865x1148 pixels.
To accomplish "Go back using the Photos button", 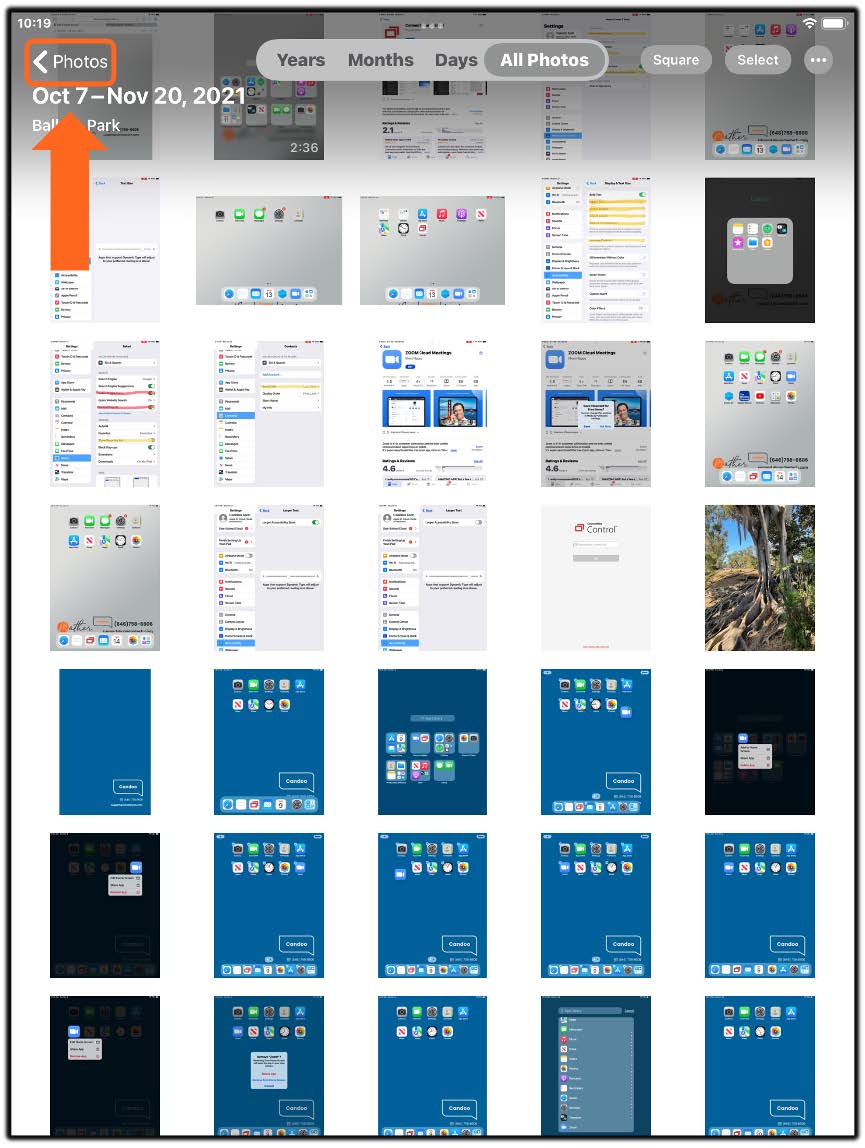I will tap(71, 62).
